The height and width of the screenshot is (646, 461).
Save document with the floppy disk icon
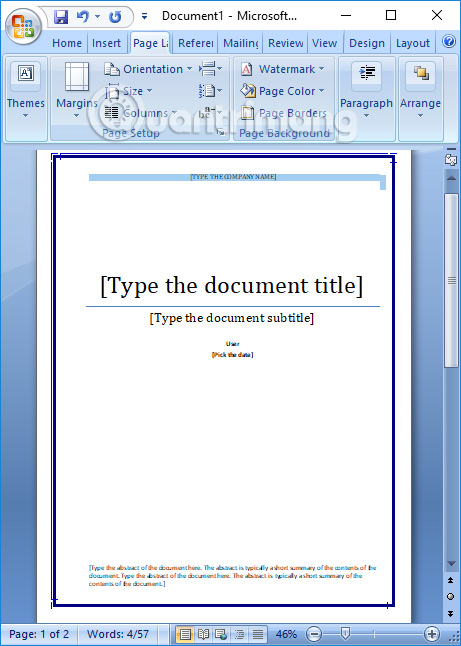click(61, 17)
